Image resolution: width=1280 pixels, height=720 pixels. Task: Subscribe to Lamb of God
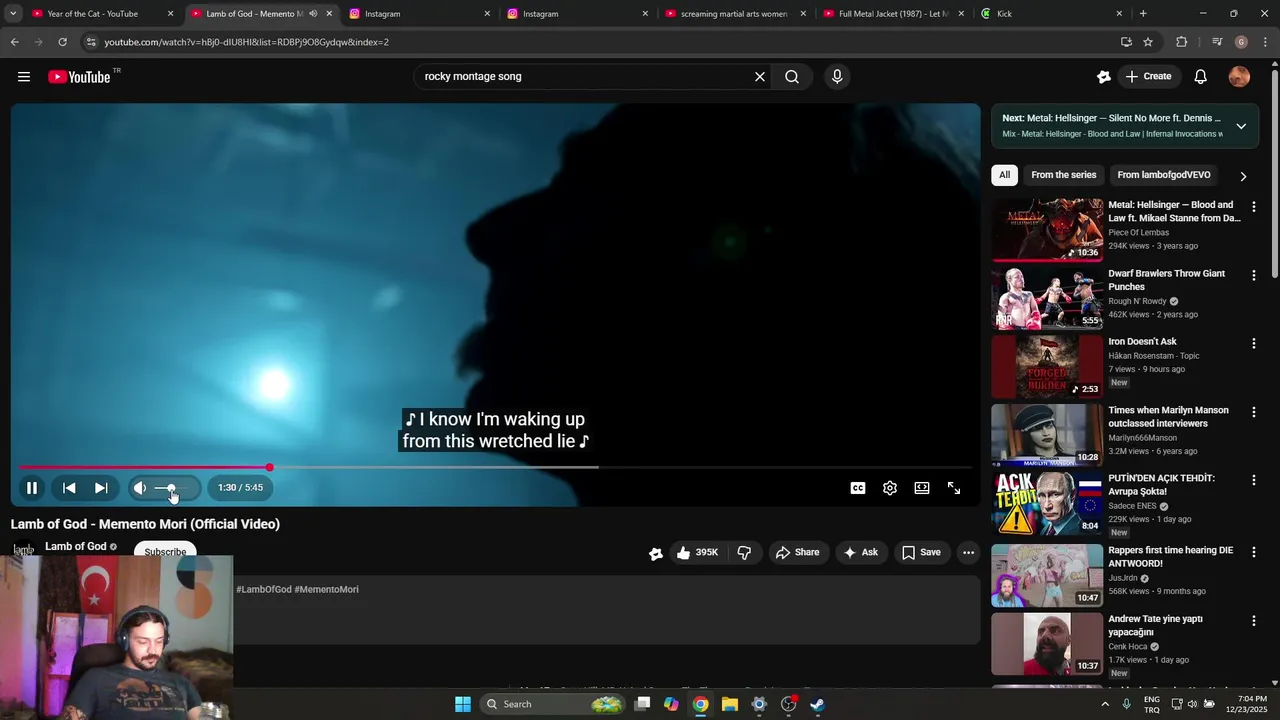pos(165,552)
